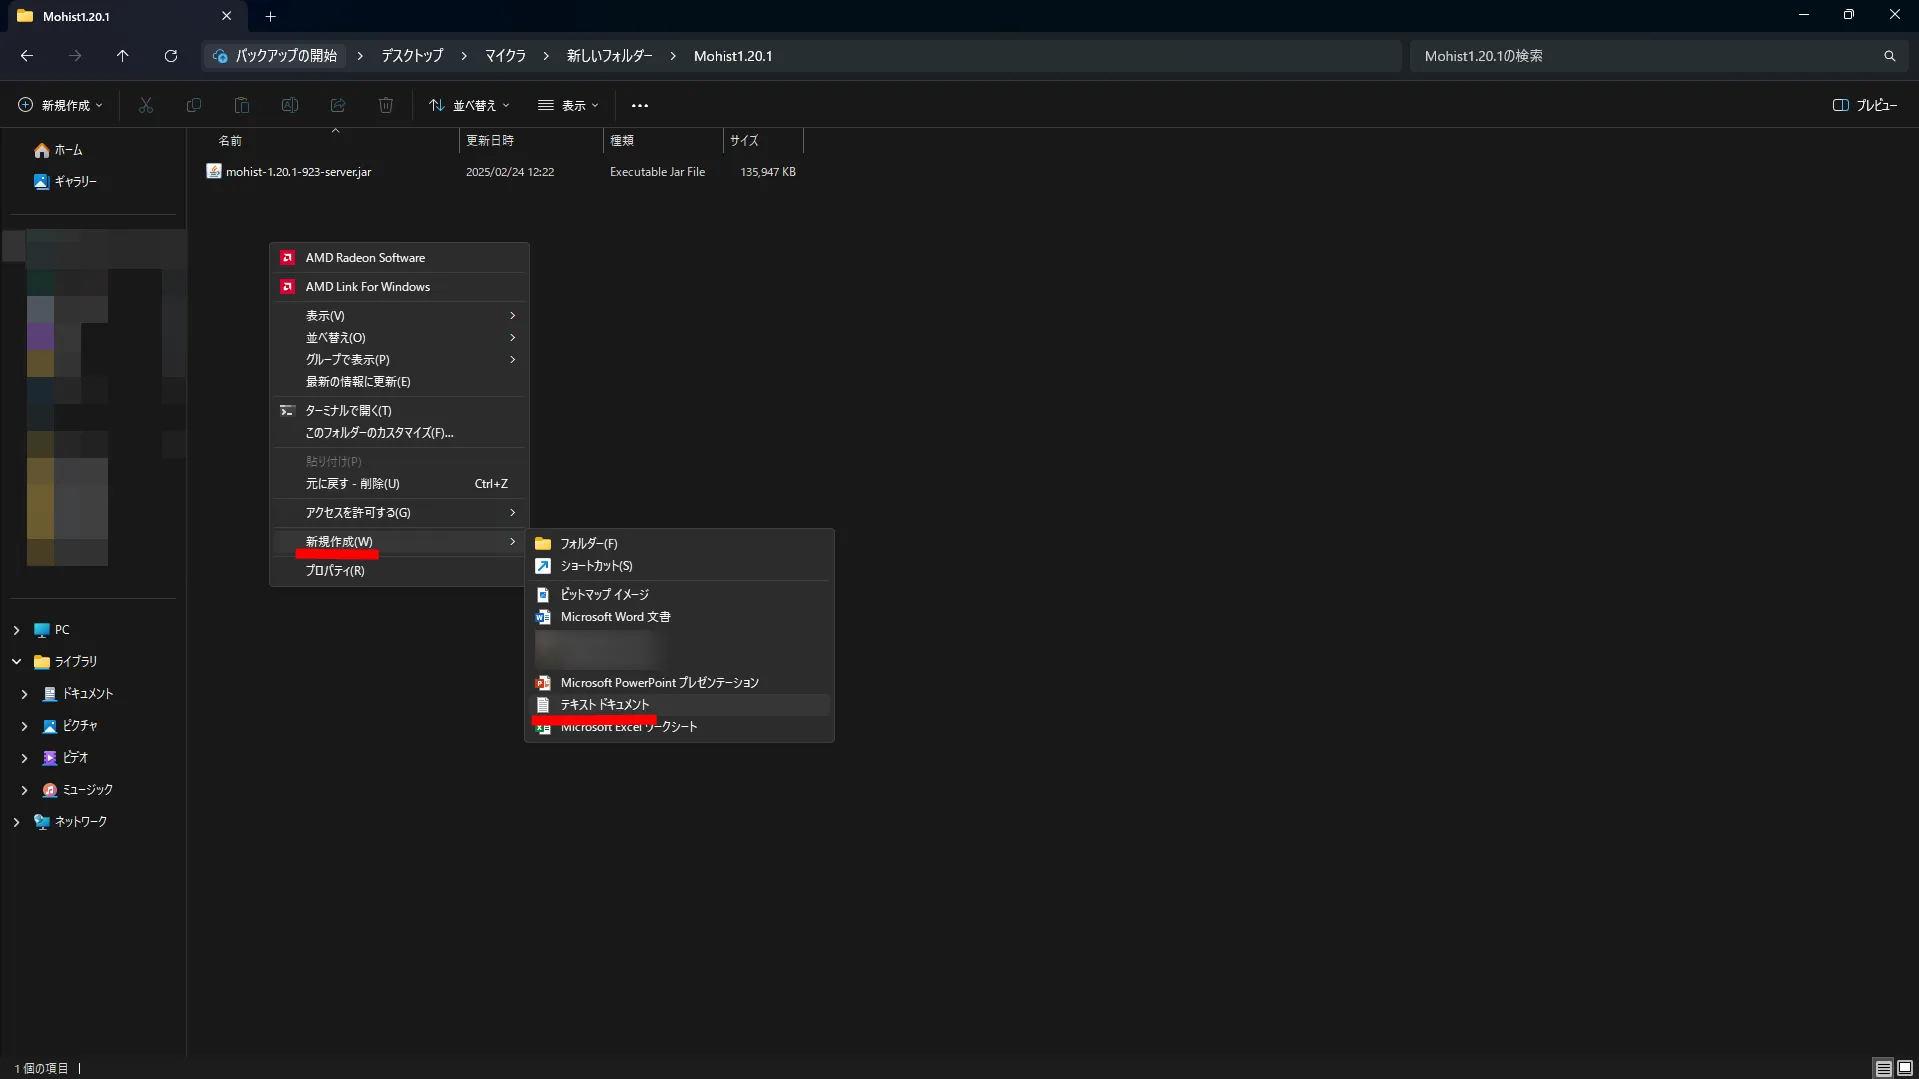Open 新規作成(W) submenu
The height and width of the screenshot is (1079, 1919).
click(399, 542)
